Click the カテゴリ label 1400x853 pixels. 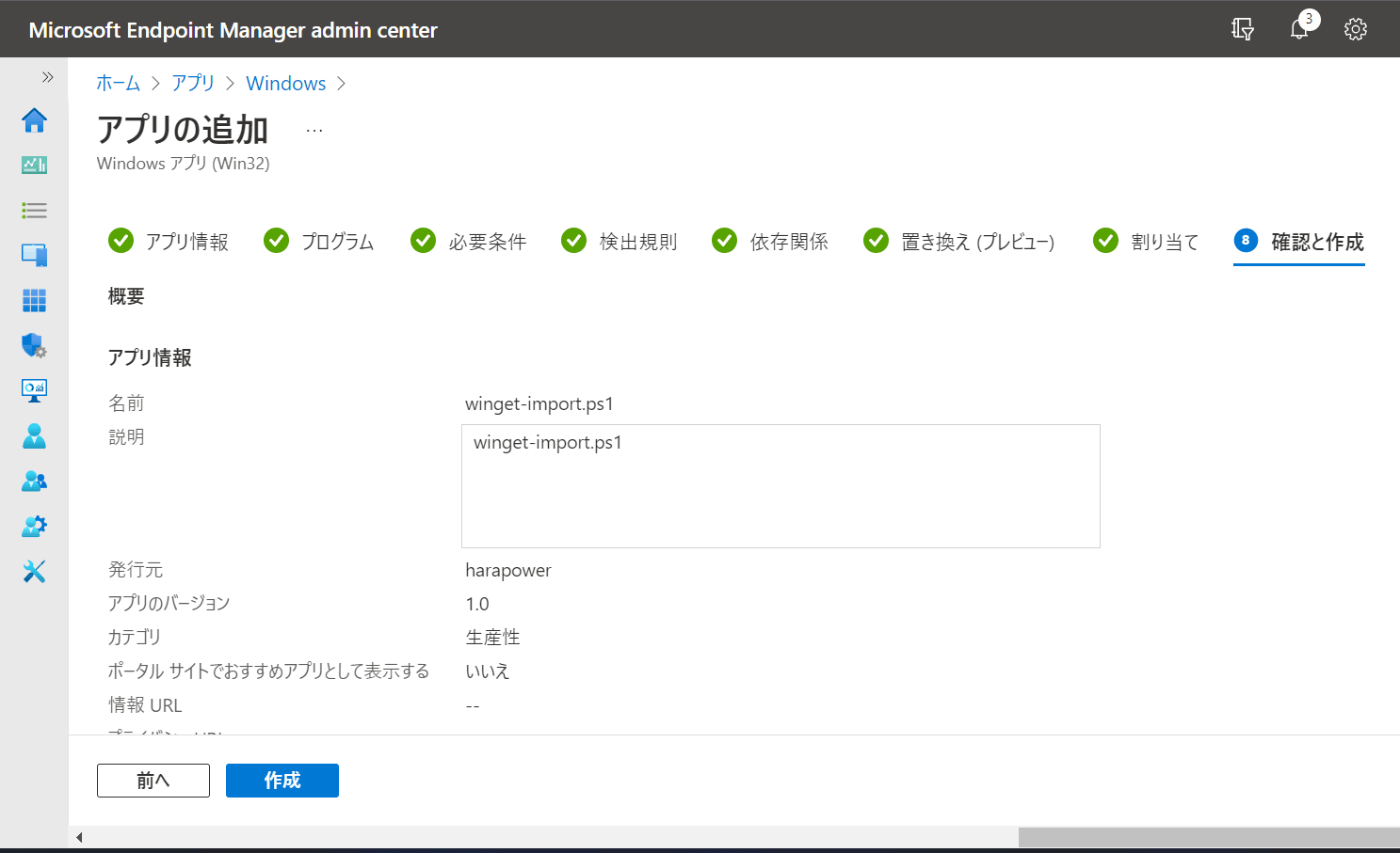[134, 637]
